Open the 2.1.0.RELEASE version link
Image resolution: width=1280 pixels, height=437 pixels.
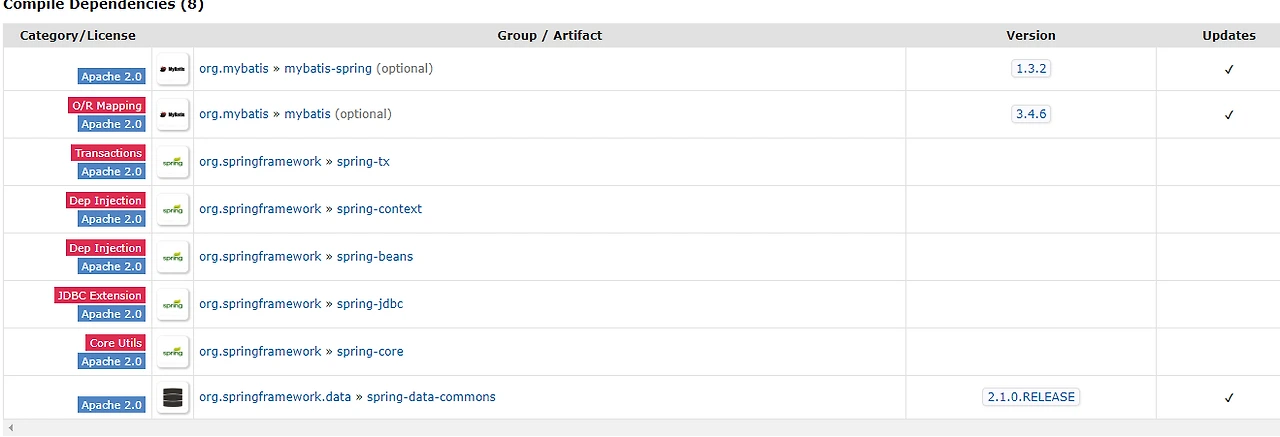pos(1030,397)
